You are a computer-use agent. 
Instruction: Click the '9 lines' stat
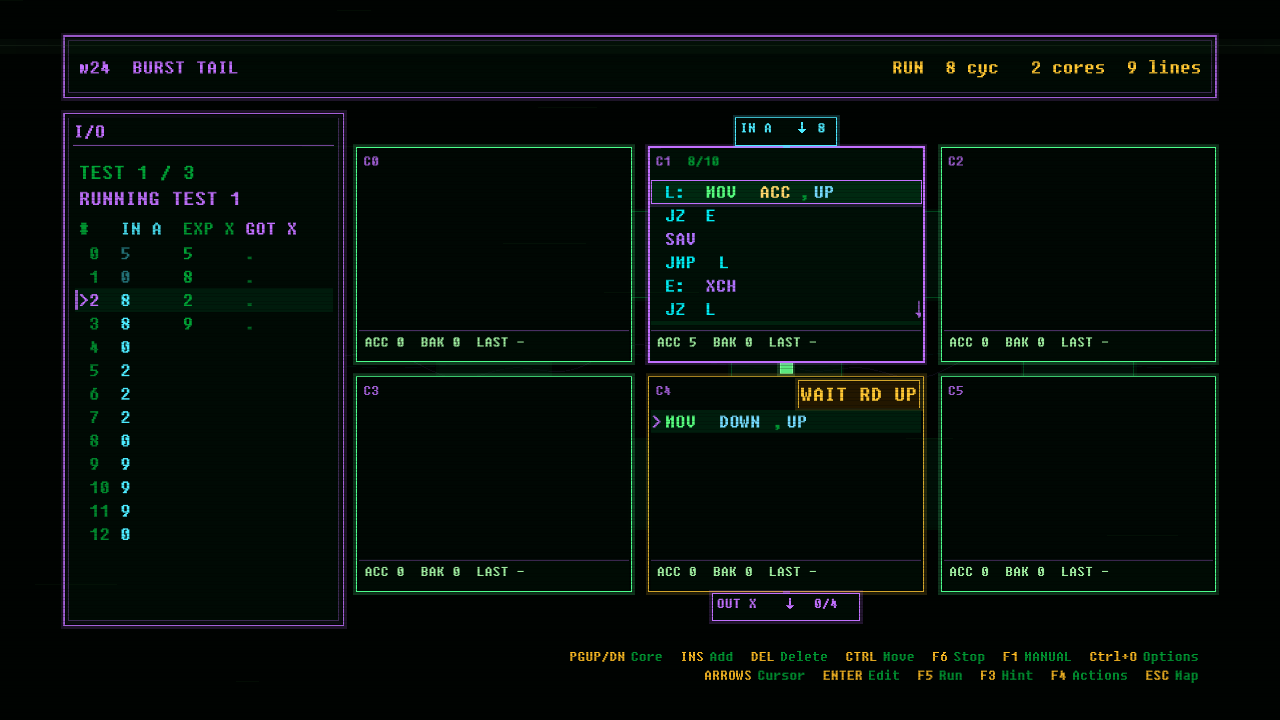click(1164, 68)
